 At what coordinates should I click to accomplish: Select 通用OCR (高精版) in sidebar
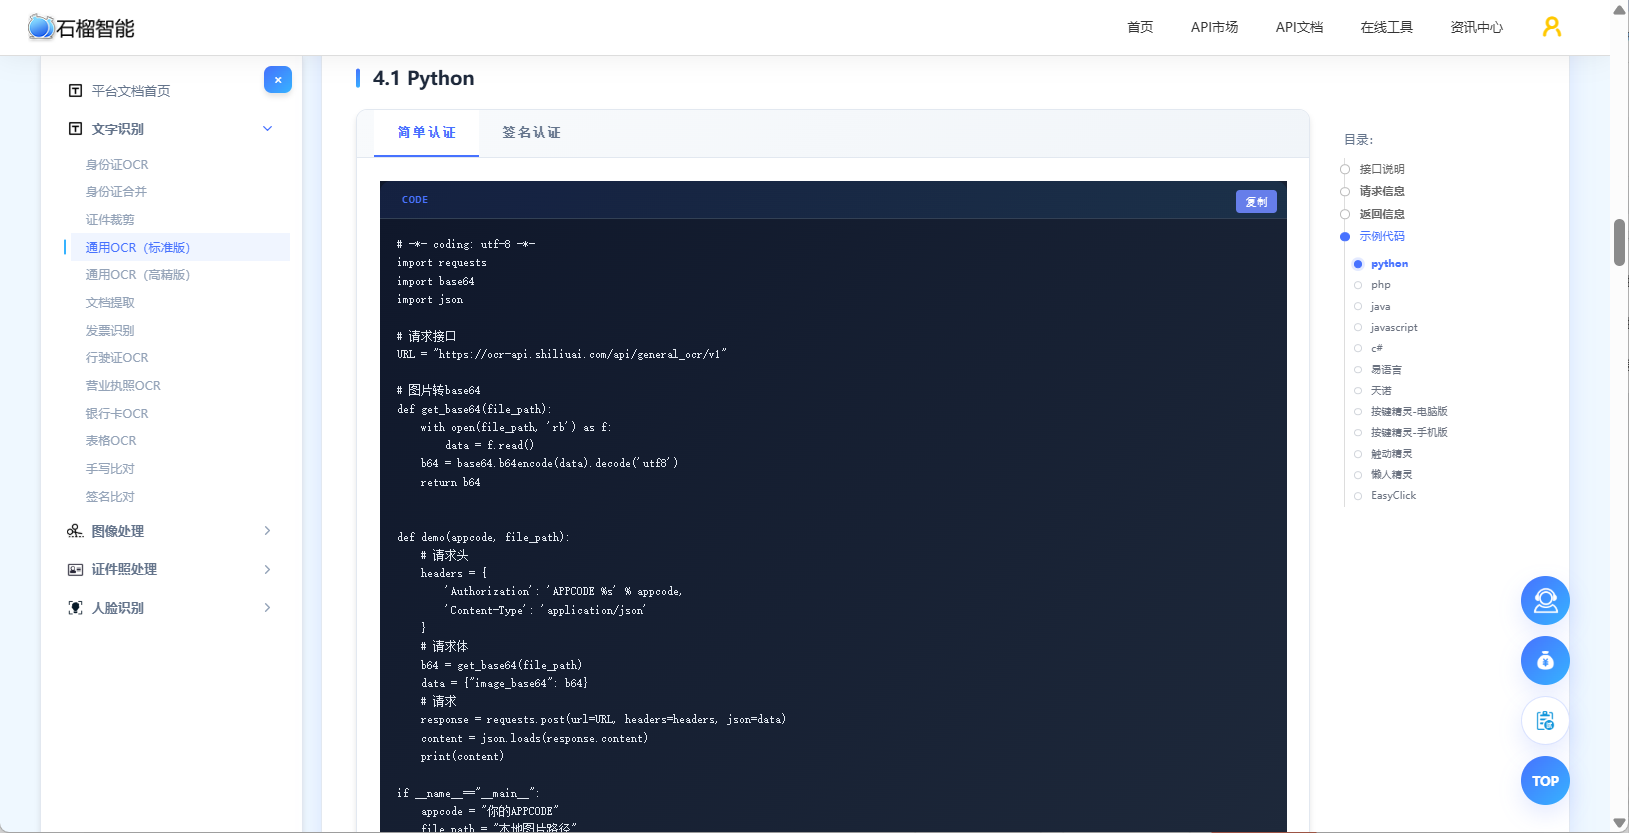138,275
